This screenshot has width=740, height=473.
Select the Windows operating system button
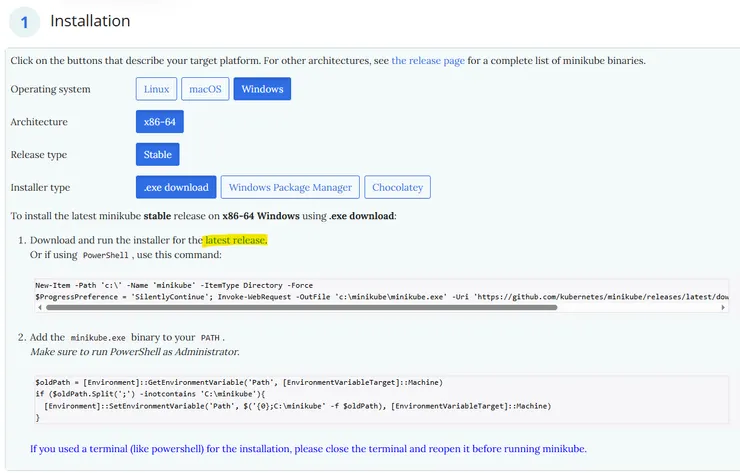tap(262, 89)
